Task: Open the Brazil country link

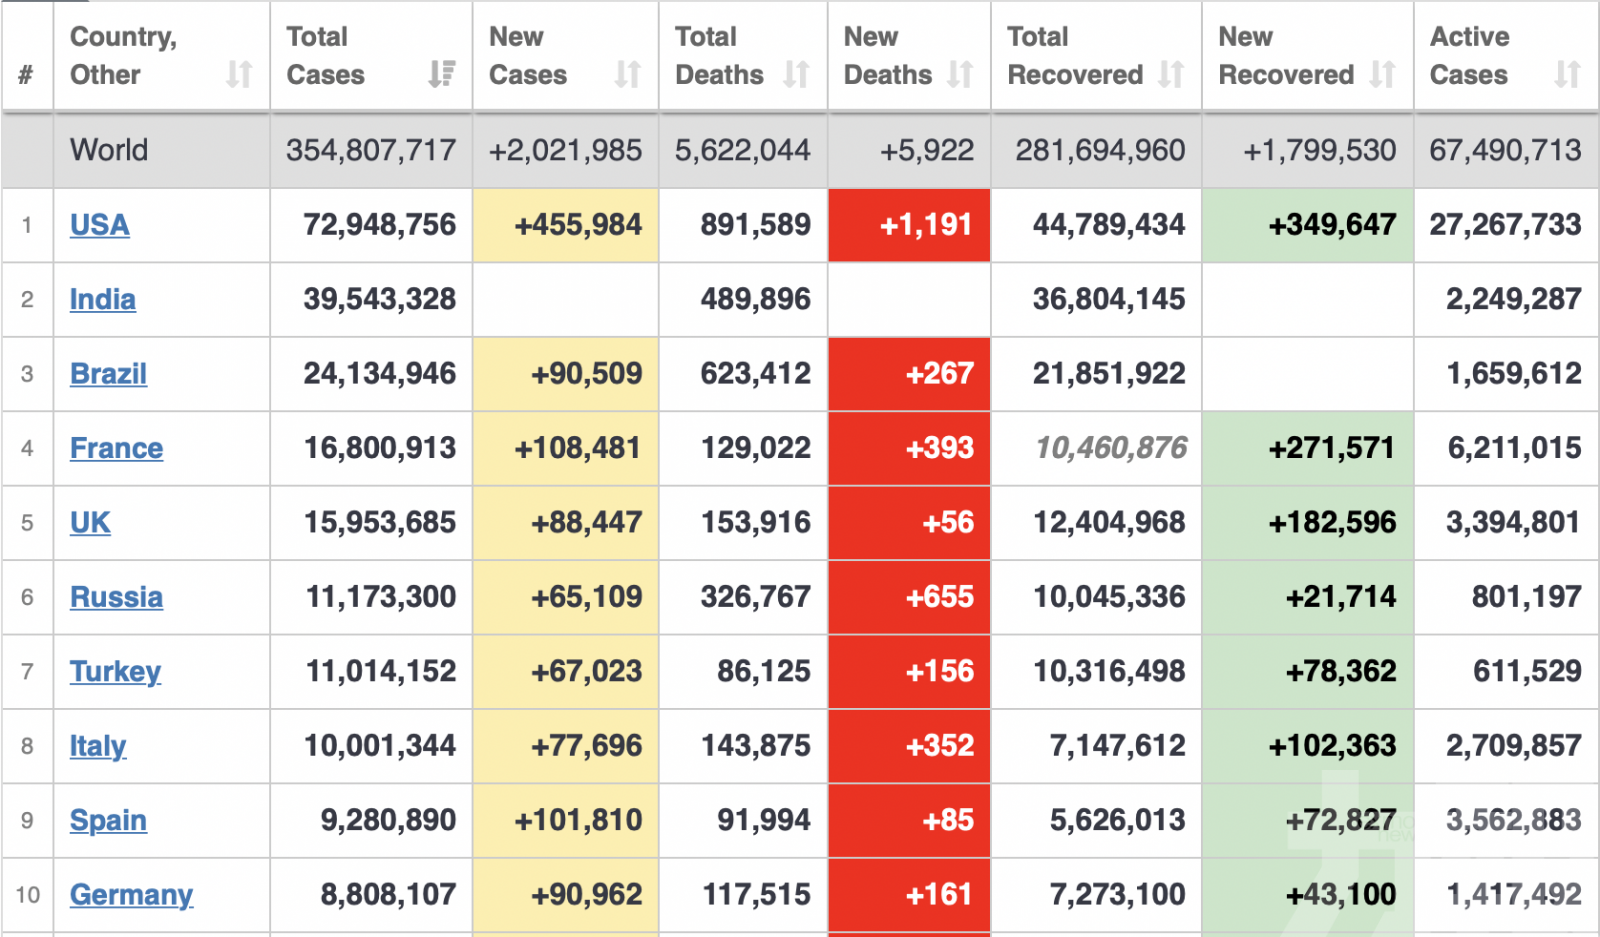Action: click(108, 374)
